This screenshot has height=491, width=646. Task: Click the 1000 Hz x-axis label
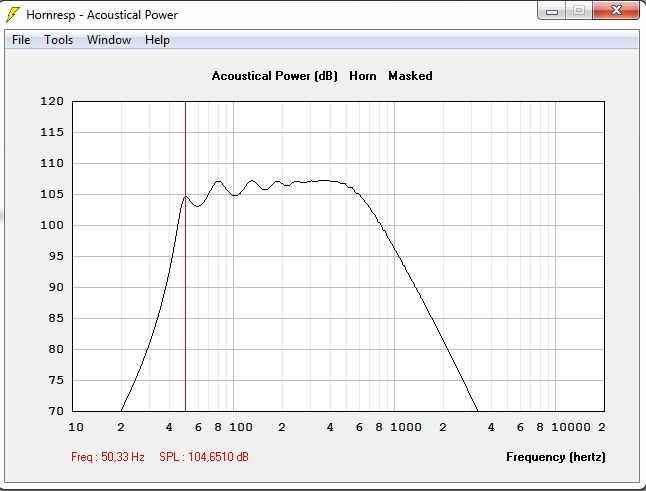click(406, 427)
